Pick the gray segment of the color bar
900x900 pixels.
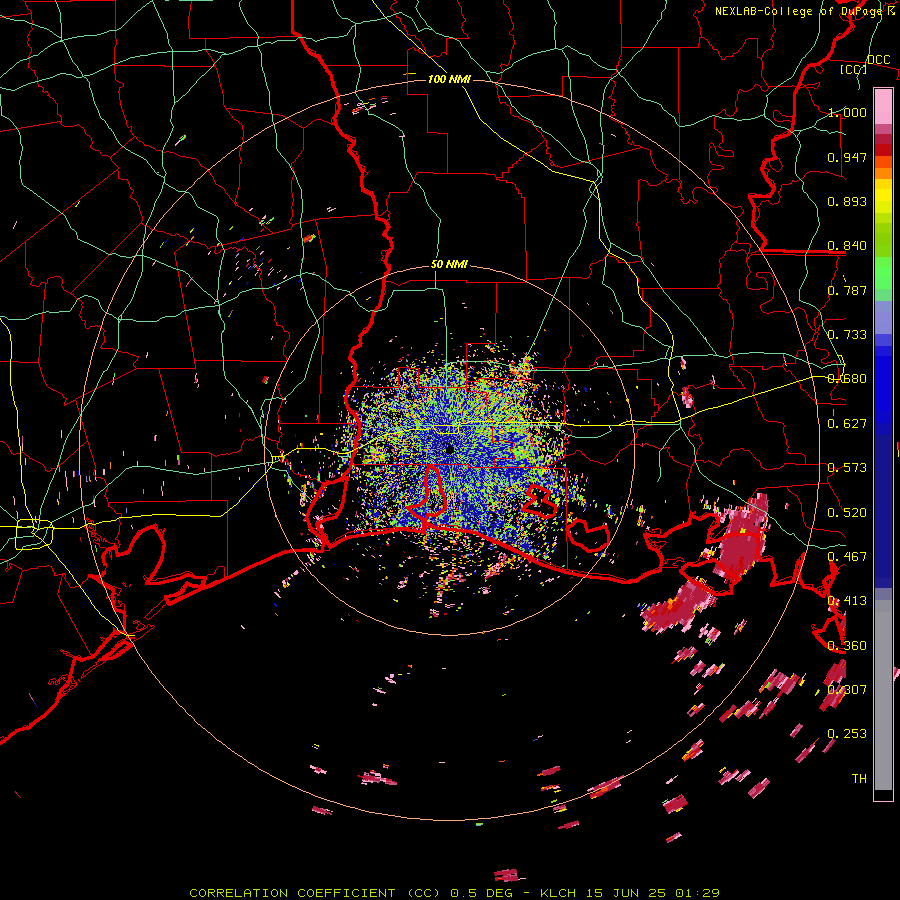click(883, 695)
